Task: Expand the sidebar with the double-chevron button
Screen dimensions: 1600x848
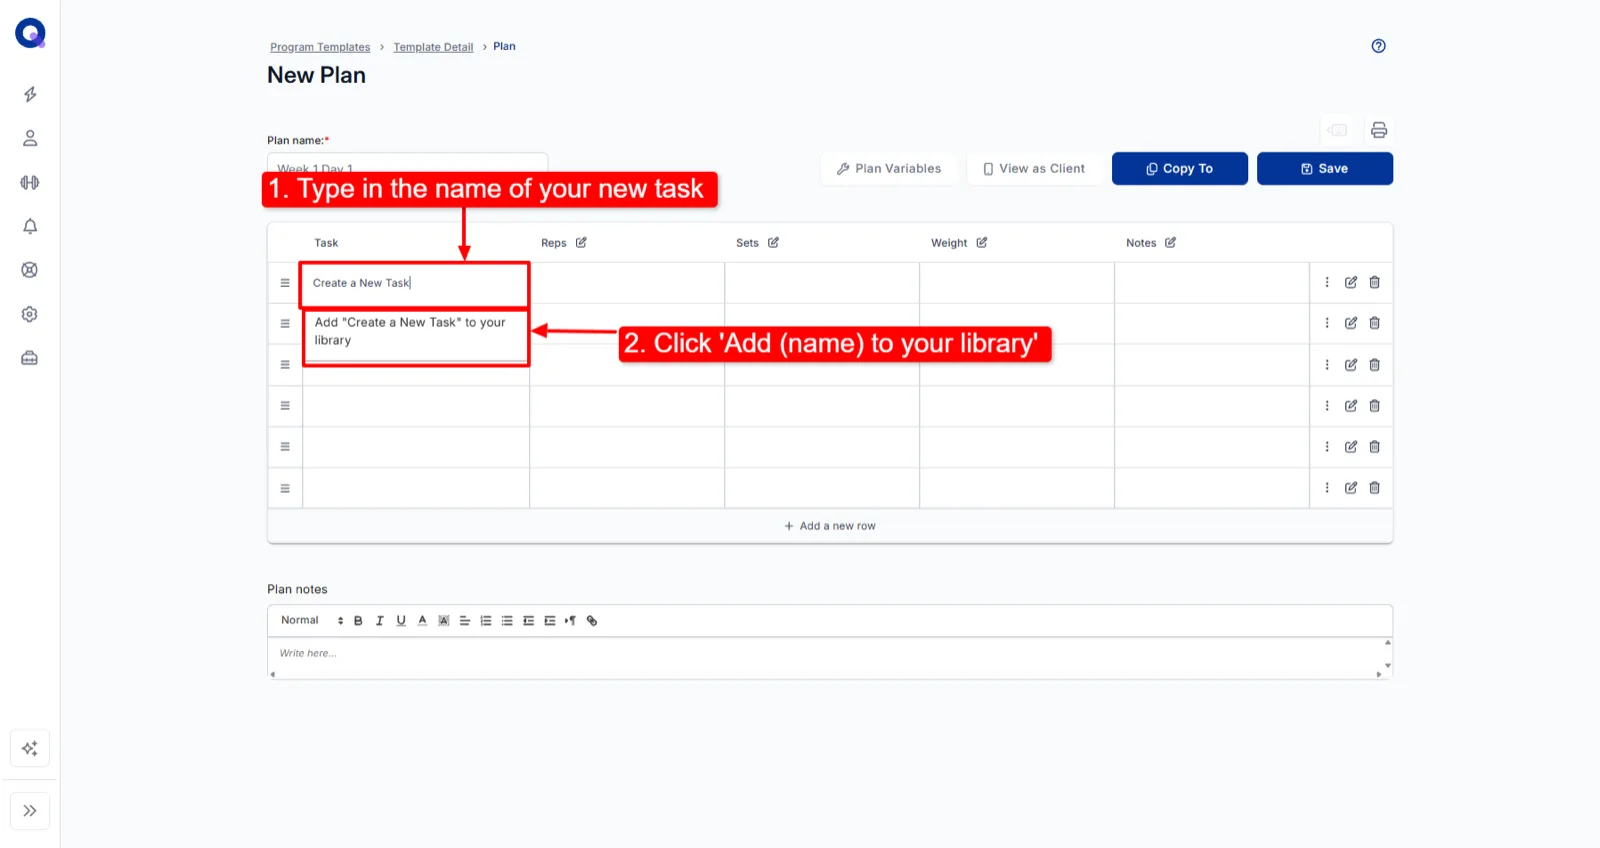Action: tap(30, 811)
